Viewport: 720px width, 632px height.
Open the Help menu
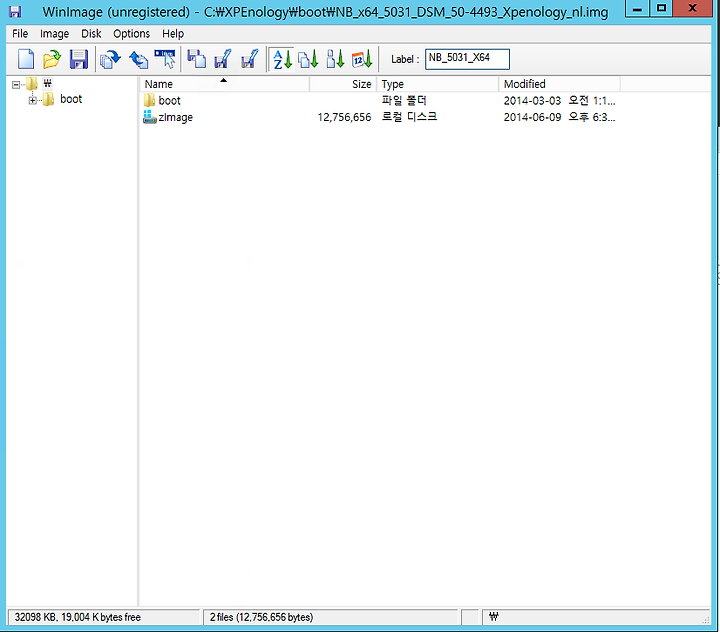(x=173, y=34)
